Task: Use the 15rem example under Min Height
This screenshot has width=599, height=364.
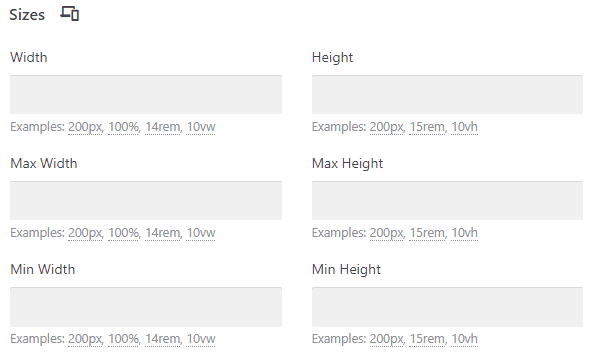Action: (x=427, y=339)
